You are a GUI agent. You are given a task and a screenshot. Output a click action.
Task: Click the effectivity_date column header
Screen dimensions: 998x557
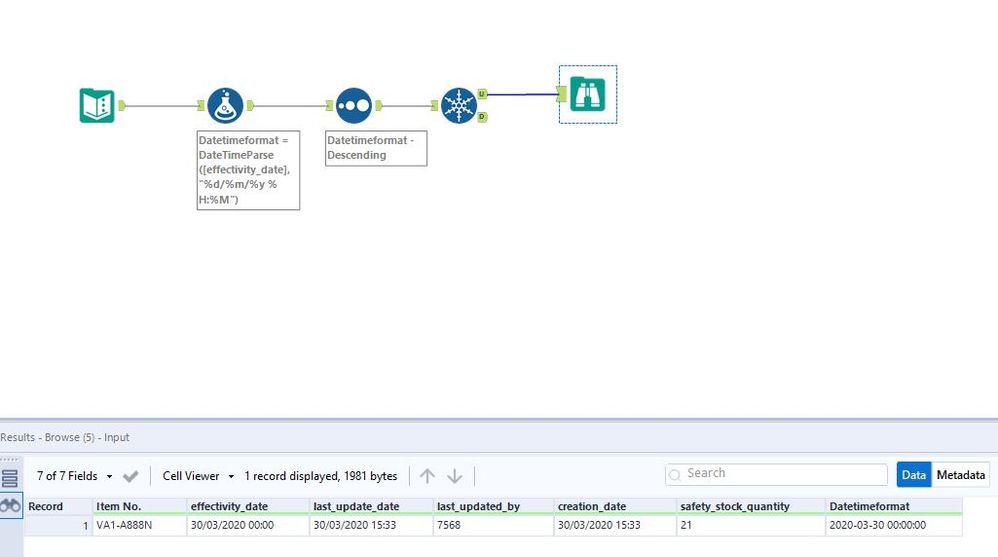point(248,507)
